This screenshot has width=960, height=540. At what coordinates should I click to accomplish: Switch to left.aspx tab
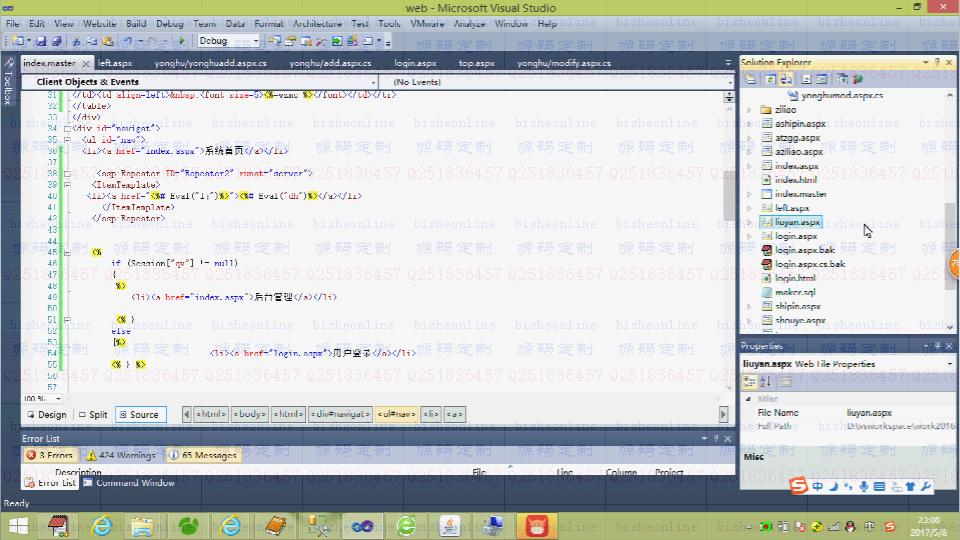coord(115,63)
